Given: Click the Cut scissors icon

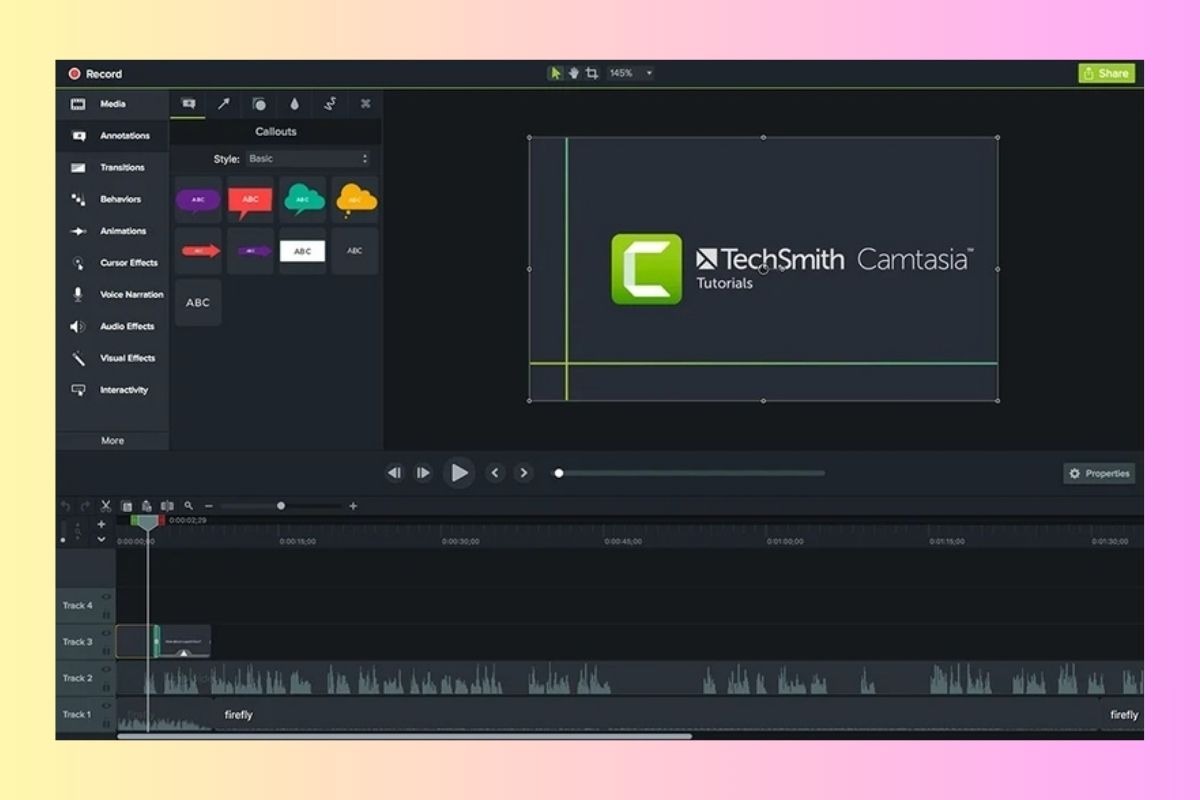Looking at the screenshot, I should point(106,506).
